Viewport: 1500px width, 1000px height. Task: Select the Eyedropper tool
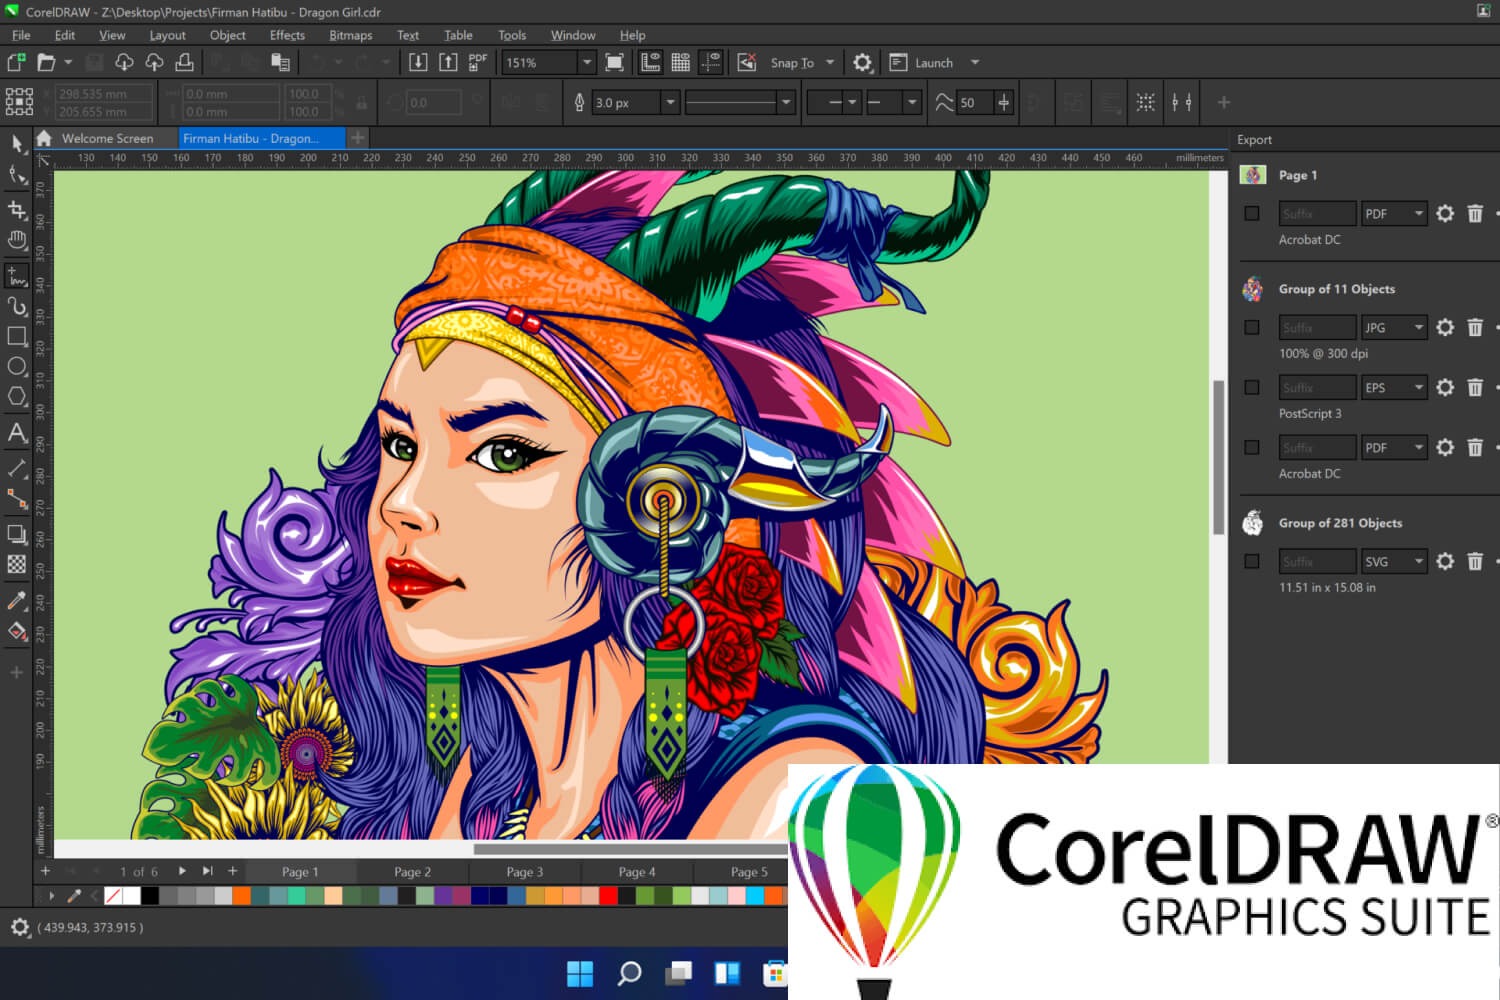tap(17, 600)
